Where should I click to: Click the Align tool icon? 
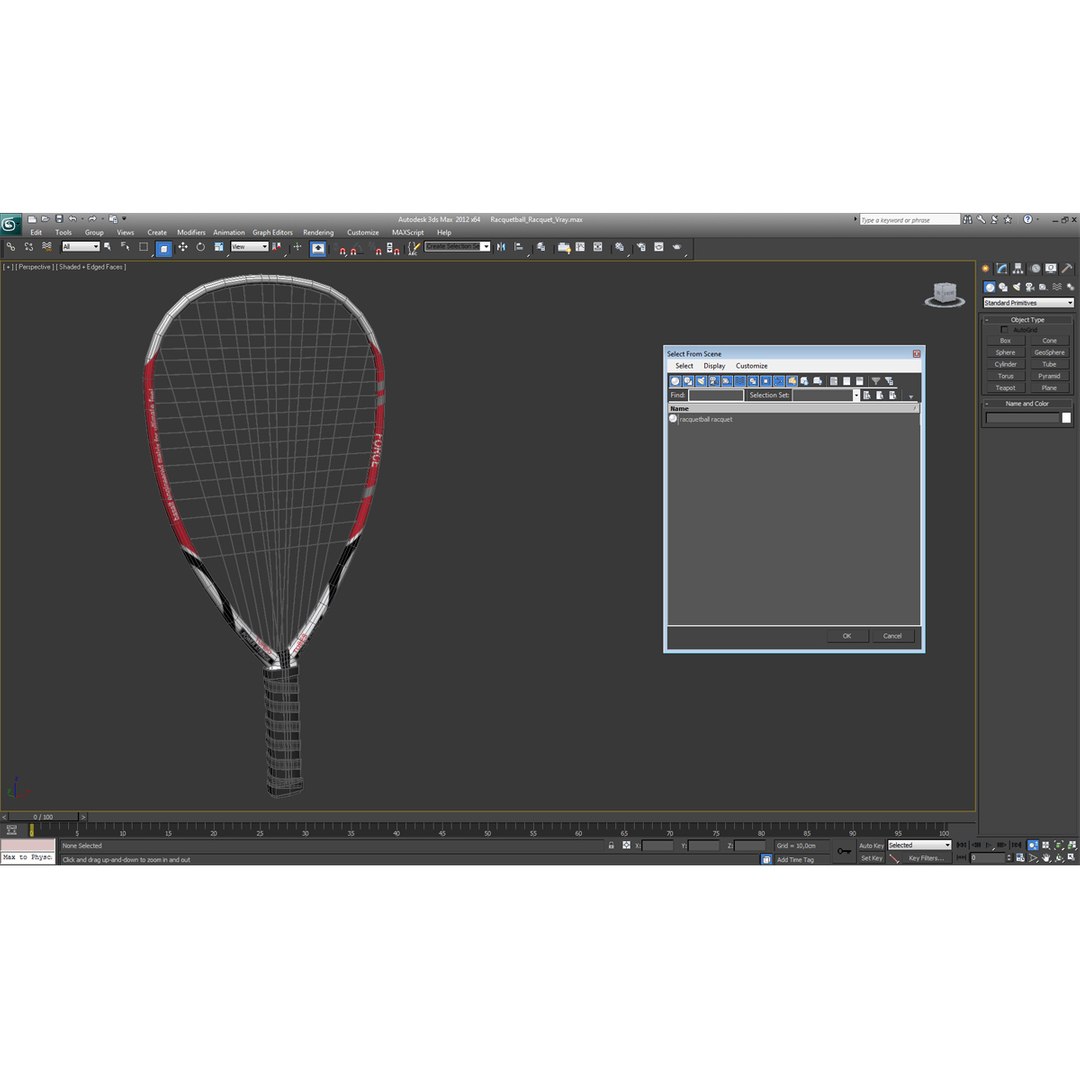point(518,247)
